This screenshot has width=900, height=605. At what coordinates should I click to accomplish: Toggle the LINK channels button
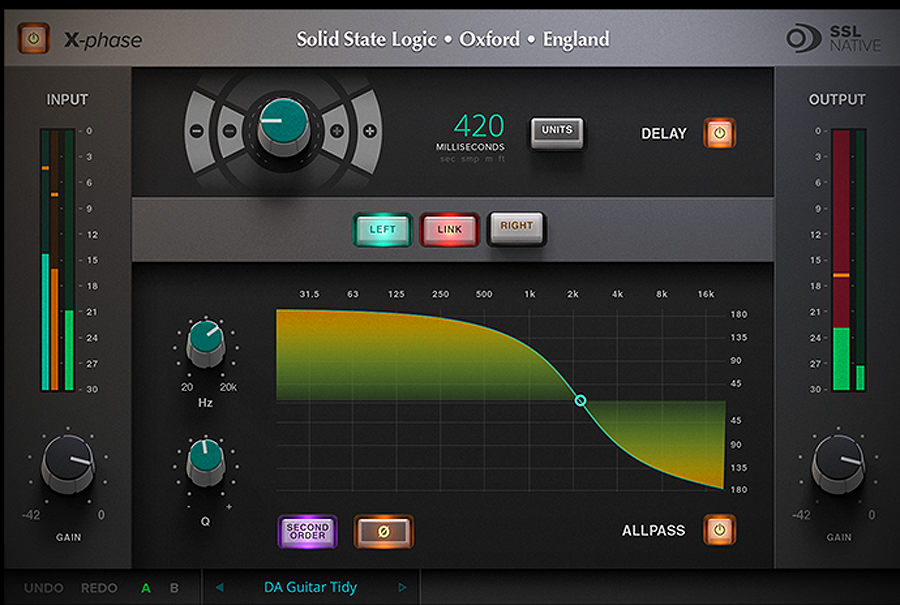click(449, 229)
